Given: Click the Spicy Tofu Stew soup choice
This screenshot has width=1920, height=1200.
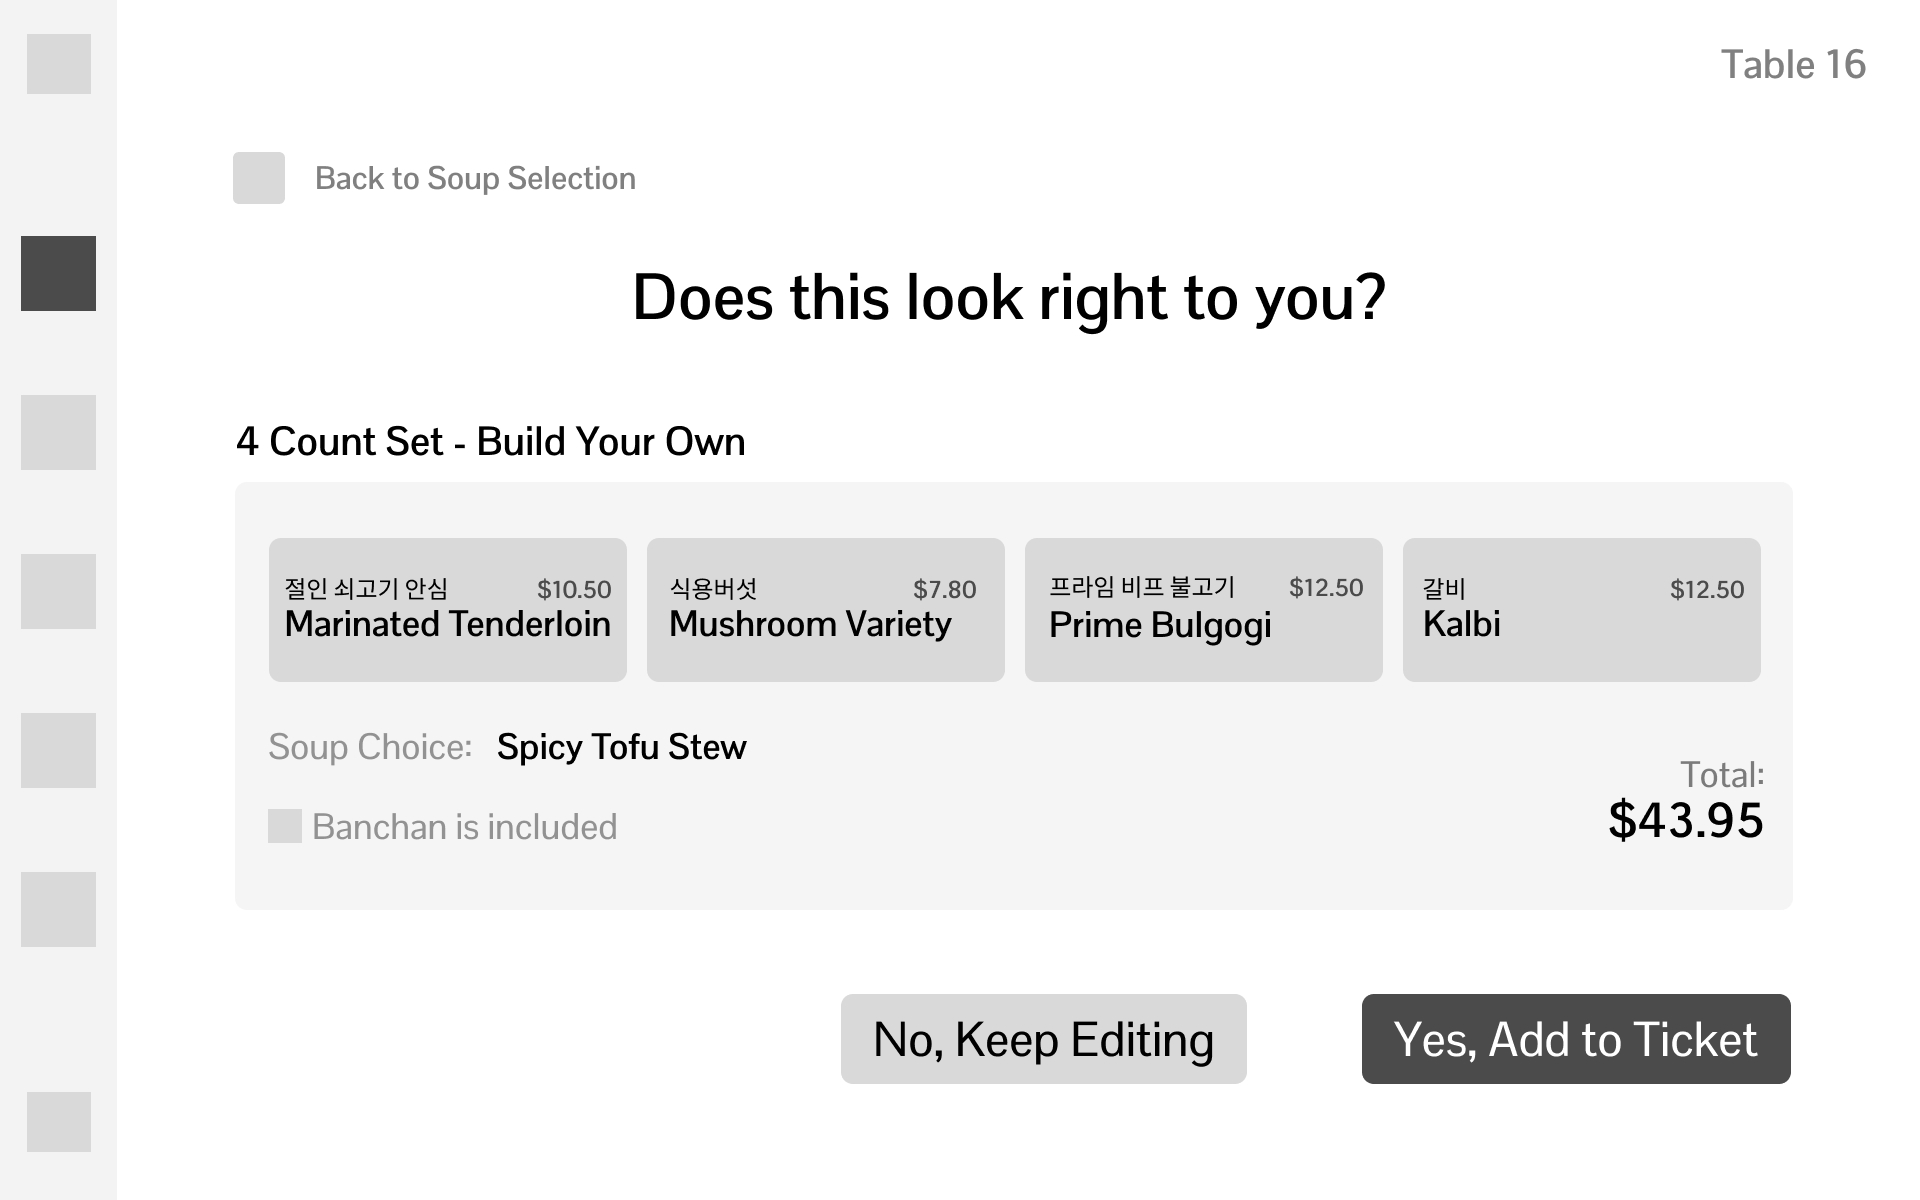Looking at the screenshot, I should (x=621, y=747).
